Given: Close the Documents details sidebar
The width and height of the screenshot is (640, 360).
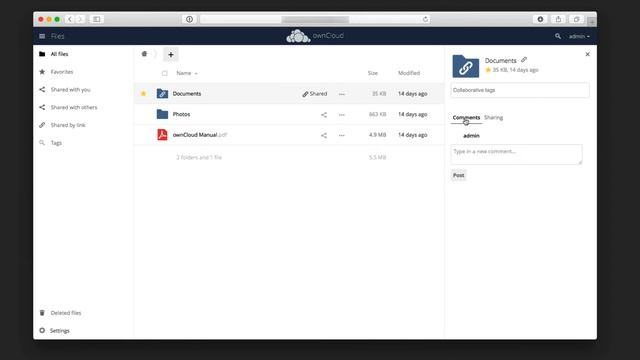Looking at the screenshot, I should pos(587,54).
